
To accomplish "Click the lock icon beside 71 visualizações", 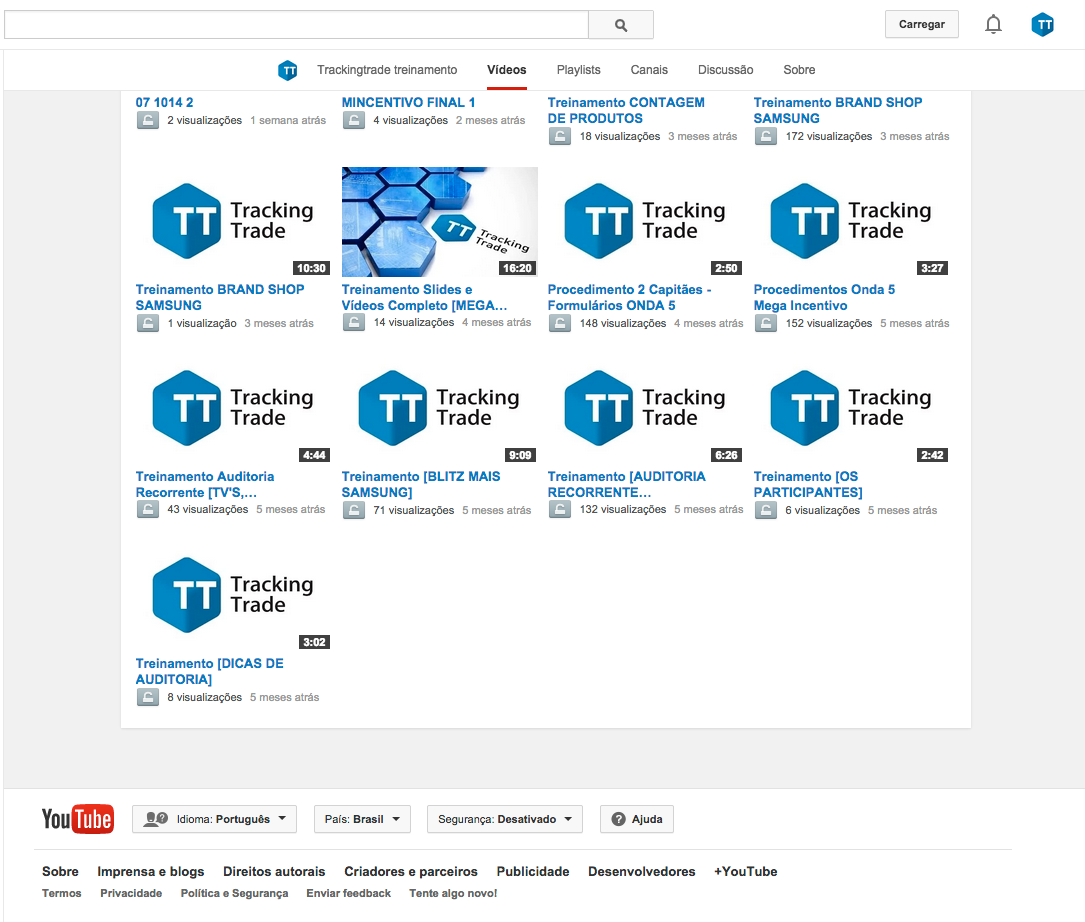I will pos(354,510).
